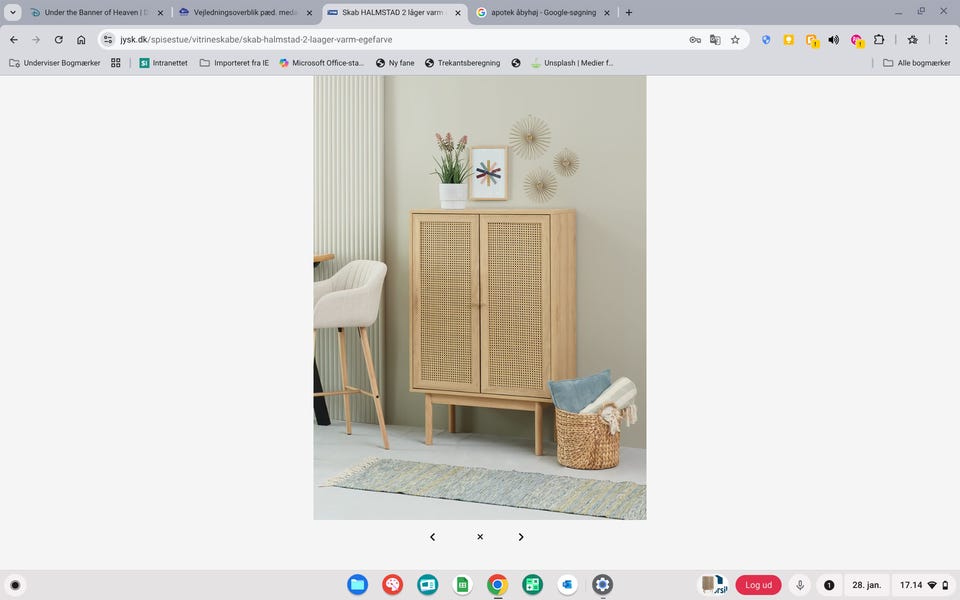This screenshot has width=960, height=600.
Task: Click the HALMSTAD cabinet product image
Action: coord(480,298)
